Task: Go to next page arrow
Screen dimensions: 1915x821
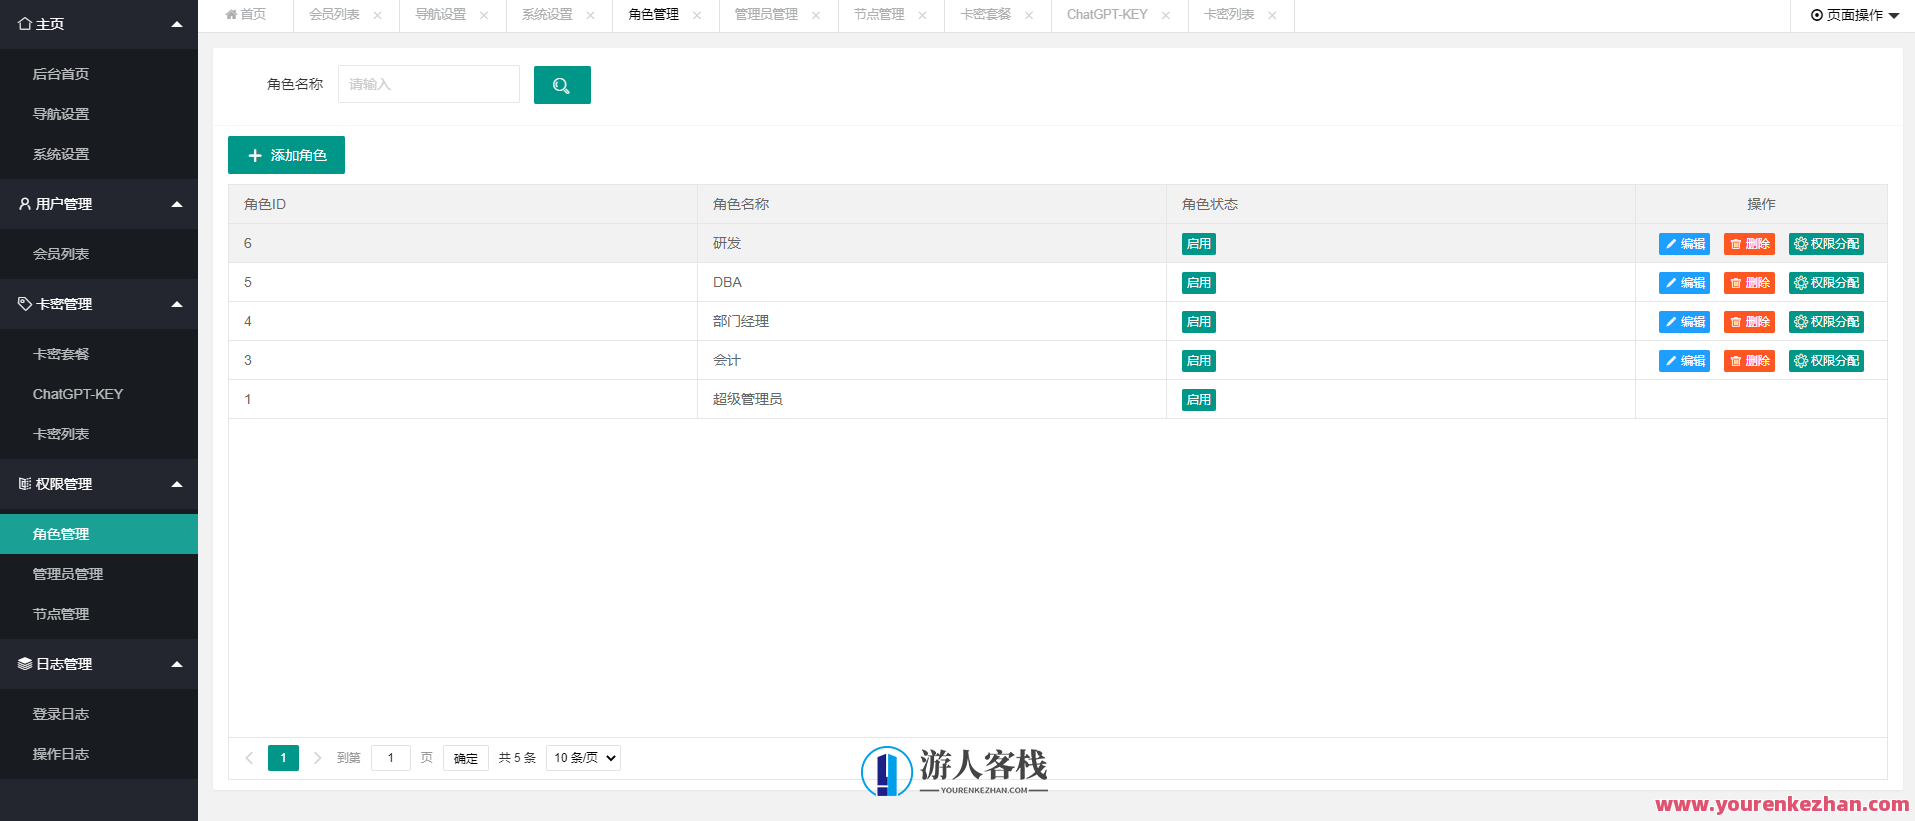Action: tap(317, 758)
